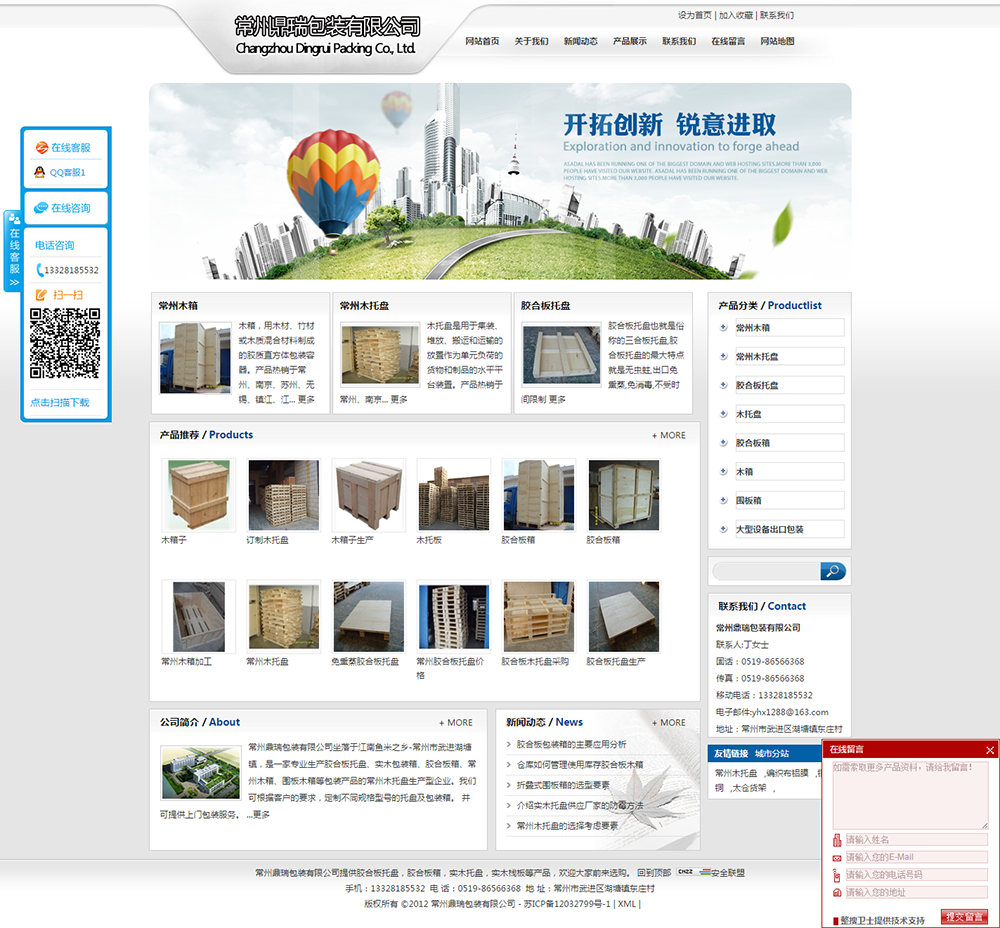Viewport: 1000px width, 928px height.
Task: Click the 请输入姓名 name input field
Action: (x=916, y=840)
